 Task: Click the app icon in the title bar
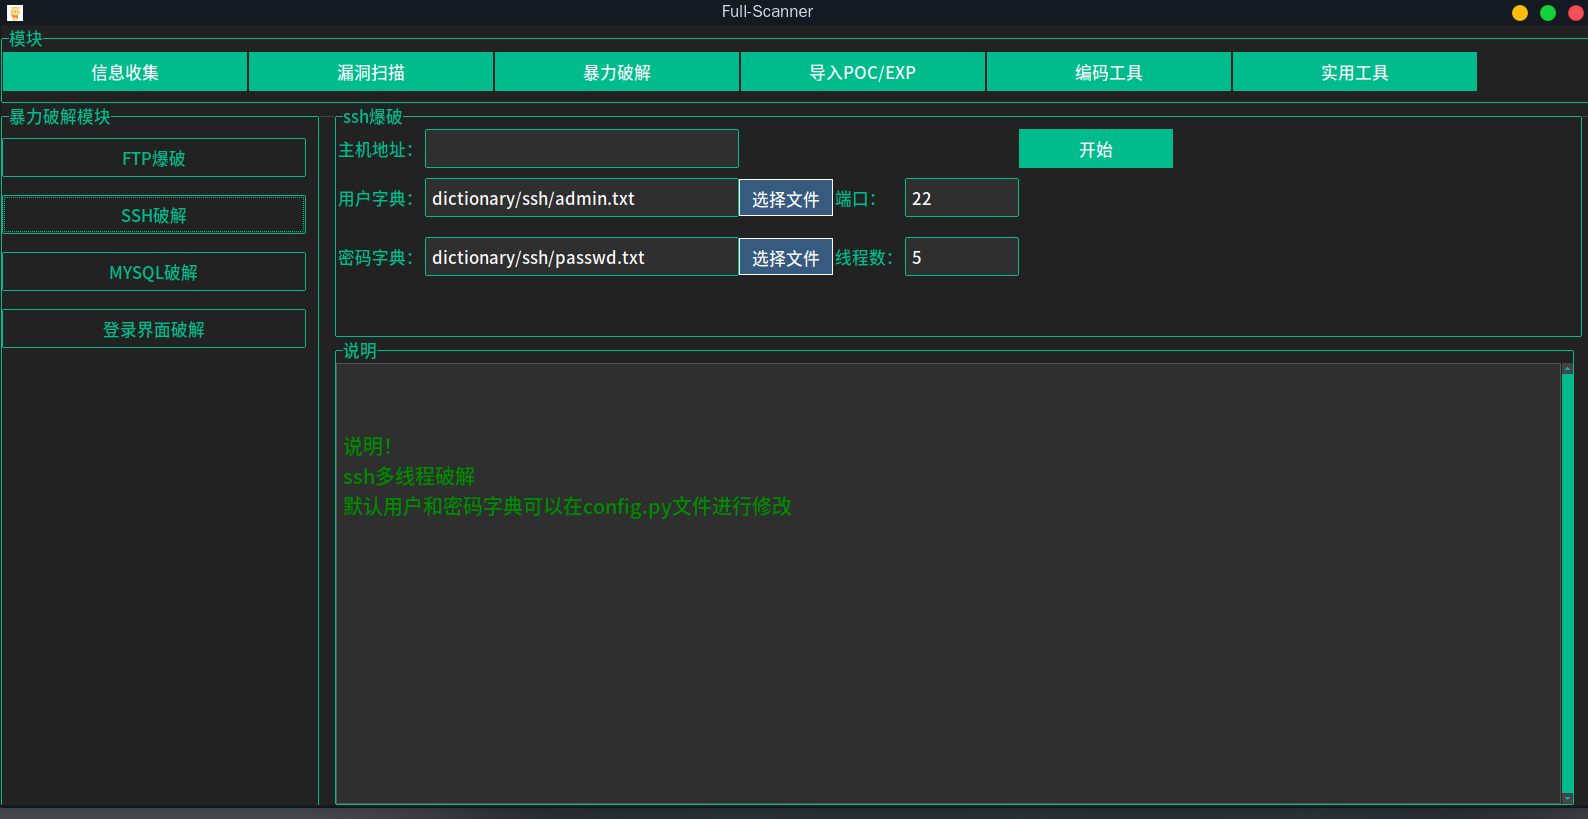coord(15,12)
